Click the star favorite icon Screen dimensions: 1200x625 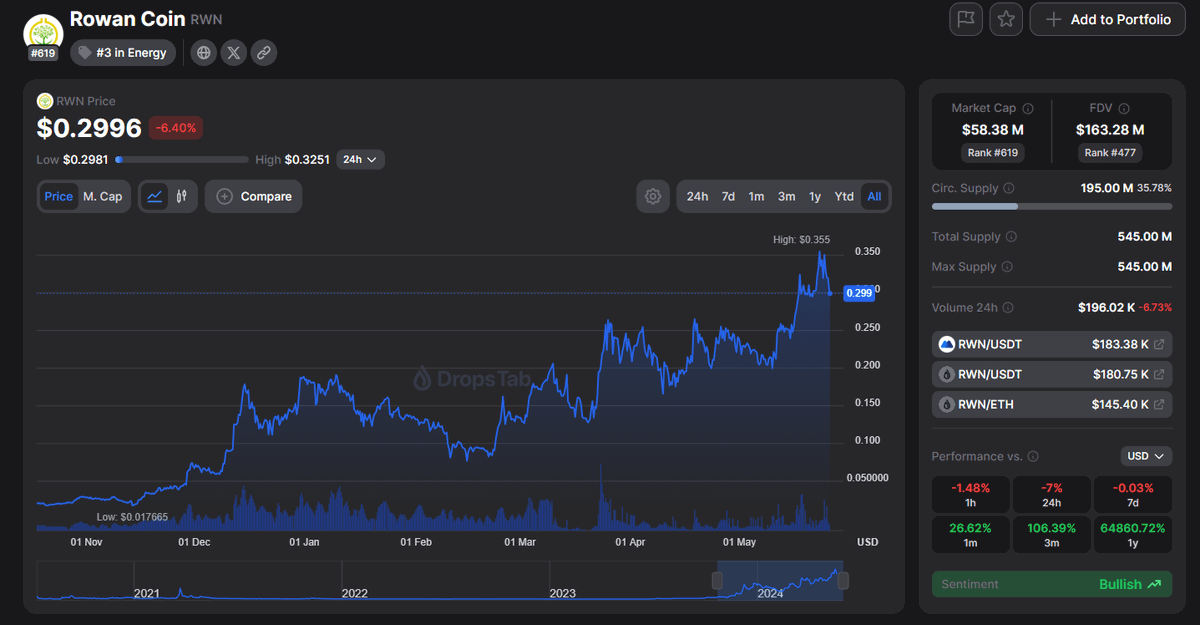pos(1006,19)
